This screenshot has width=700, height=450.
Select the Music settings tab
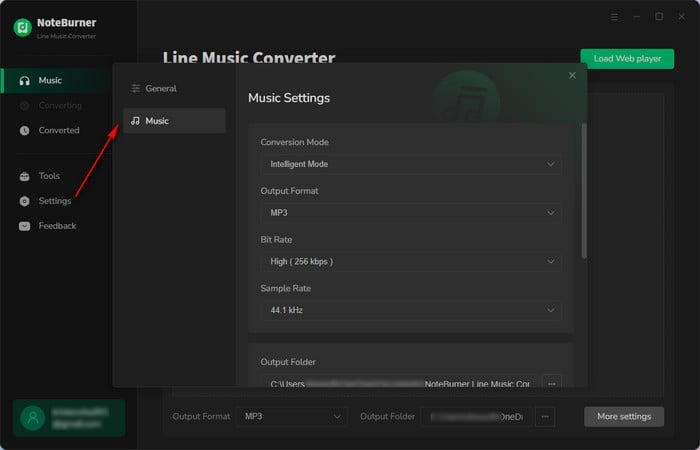pyautogui.click(x=174, y=121)
